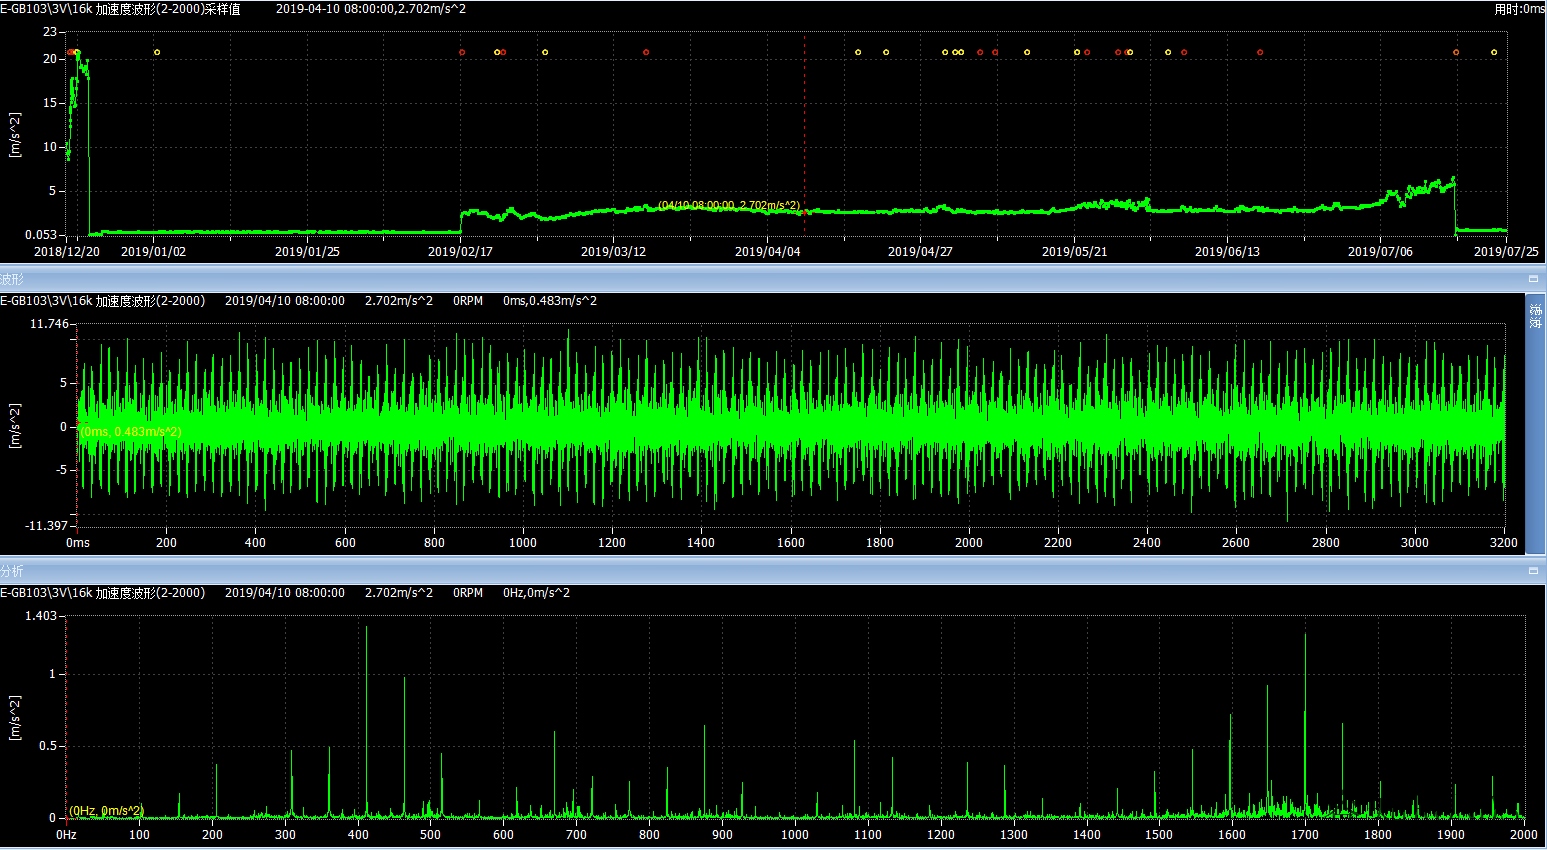Viewport: 1547px width, 850px height.
Task: Click the red alarm marker above 2019/02/17
Action: [x=462, y=52]
